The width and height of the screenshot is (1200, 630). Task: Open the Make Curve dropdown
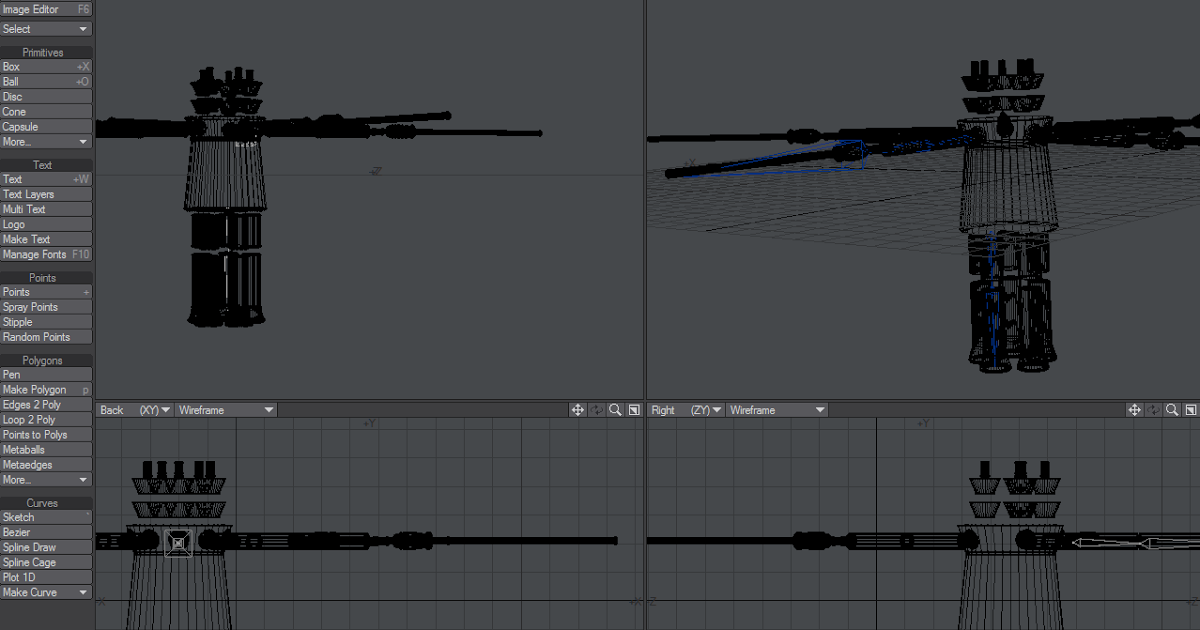coord(45,592)
